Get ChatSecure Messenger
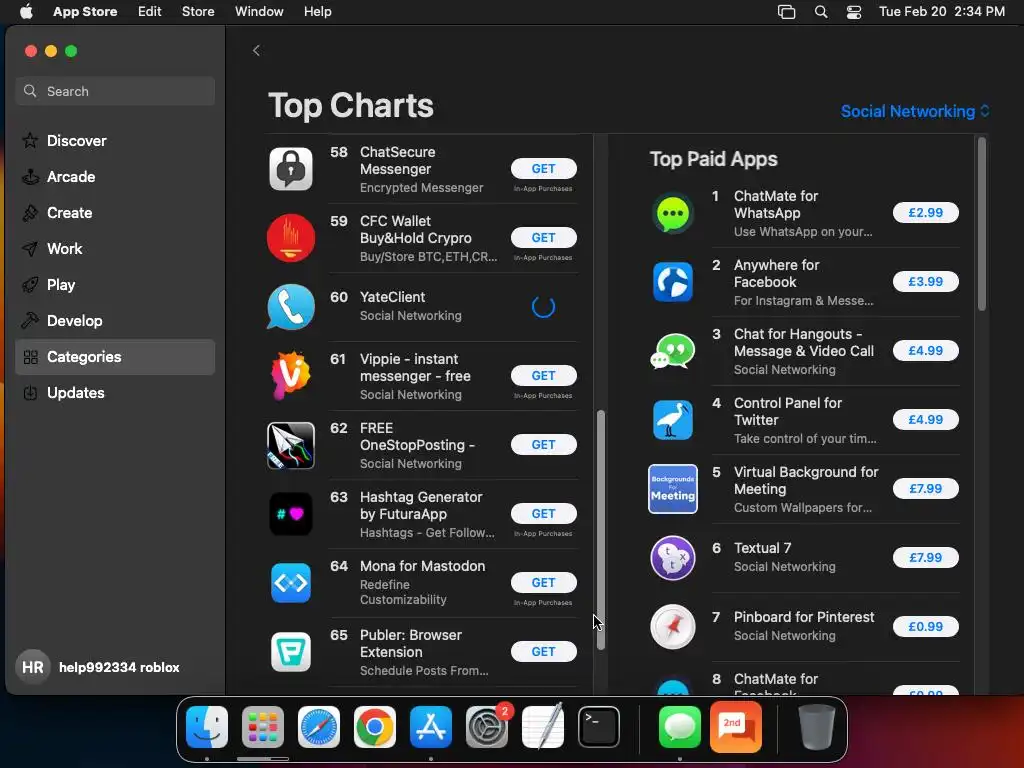 click(543, 168)
